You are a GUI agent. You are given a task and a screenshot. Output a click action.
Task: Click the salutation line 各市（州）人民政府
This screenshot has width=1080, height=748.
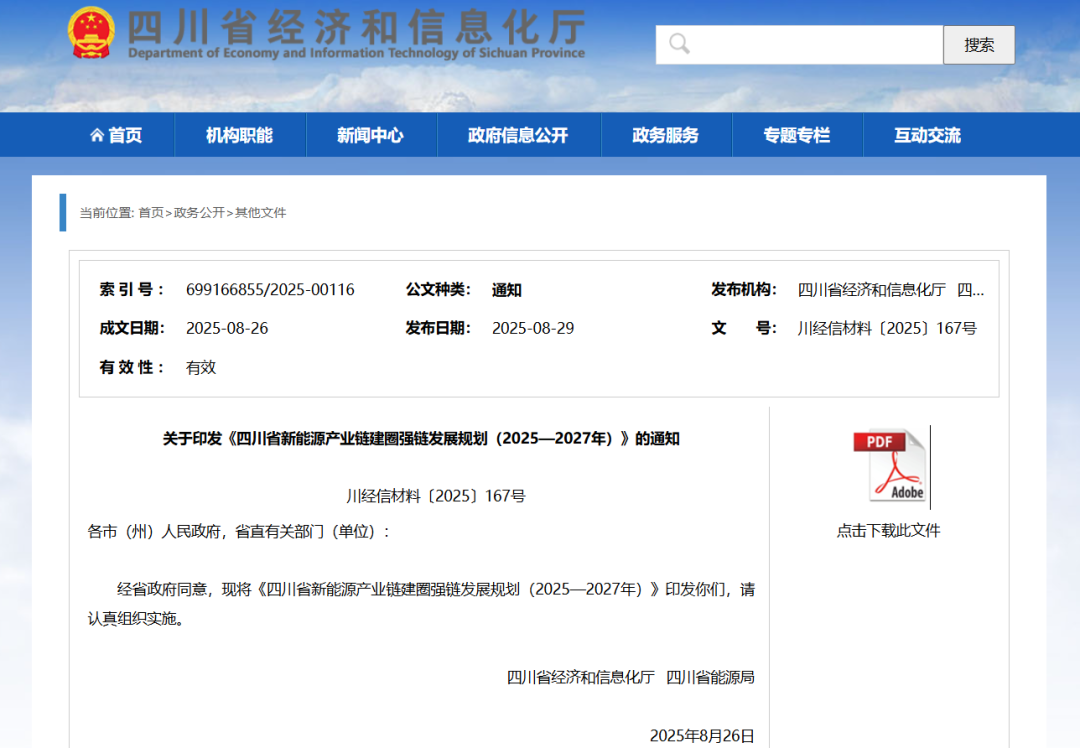click(239, 532)
